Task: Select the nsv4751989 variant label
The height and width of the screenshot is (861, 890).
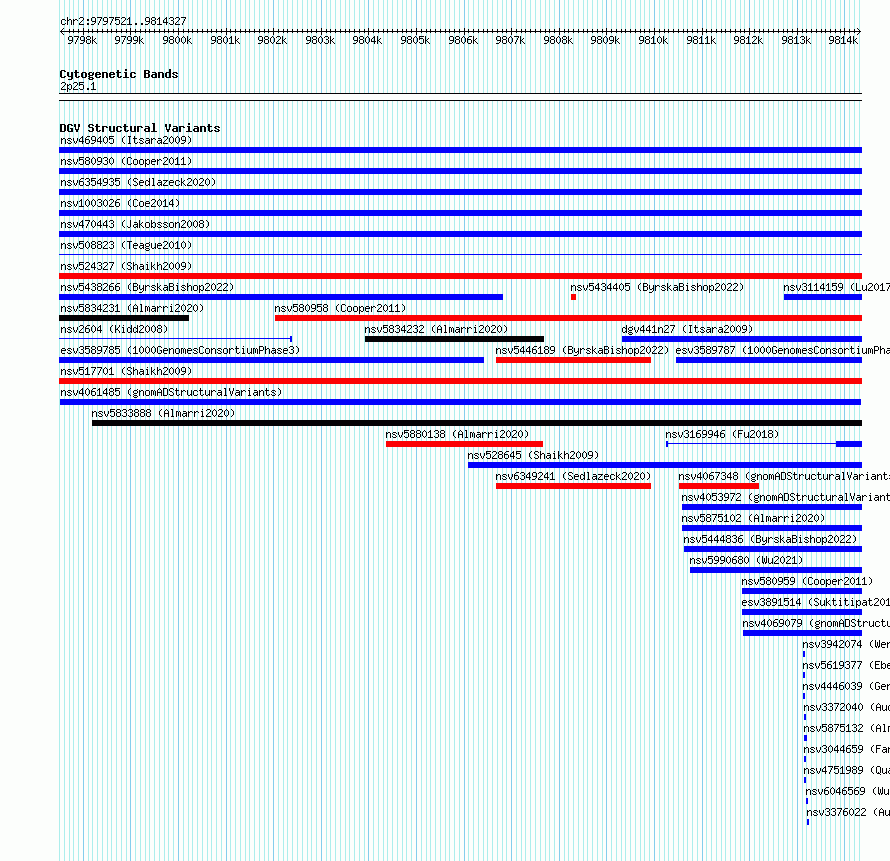Action: point(846,770)
